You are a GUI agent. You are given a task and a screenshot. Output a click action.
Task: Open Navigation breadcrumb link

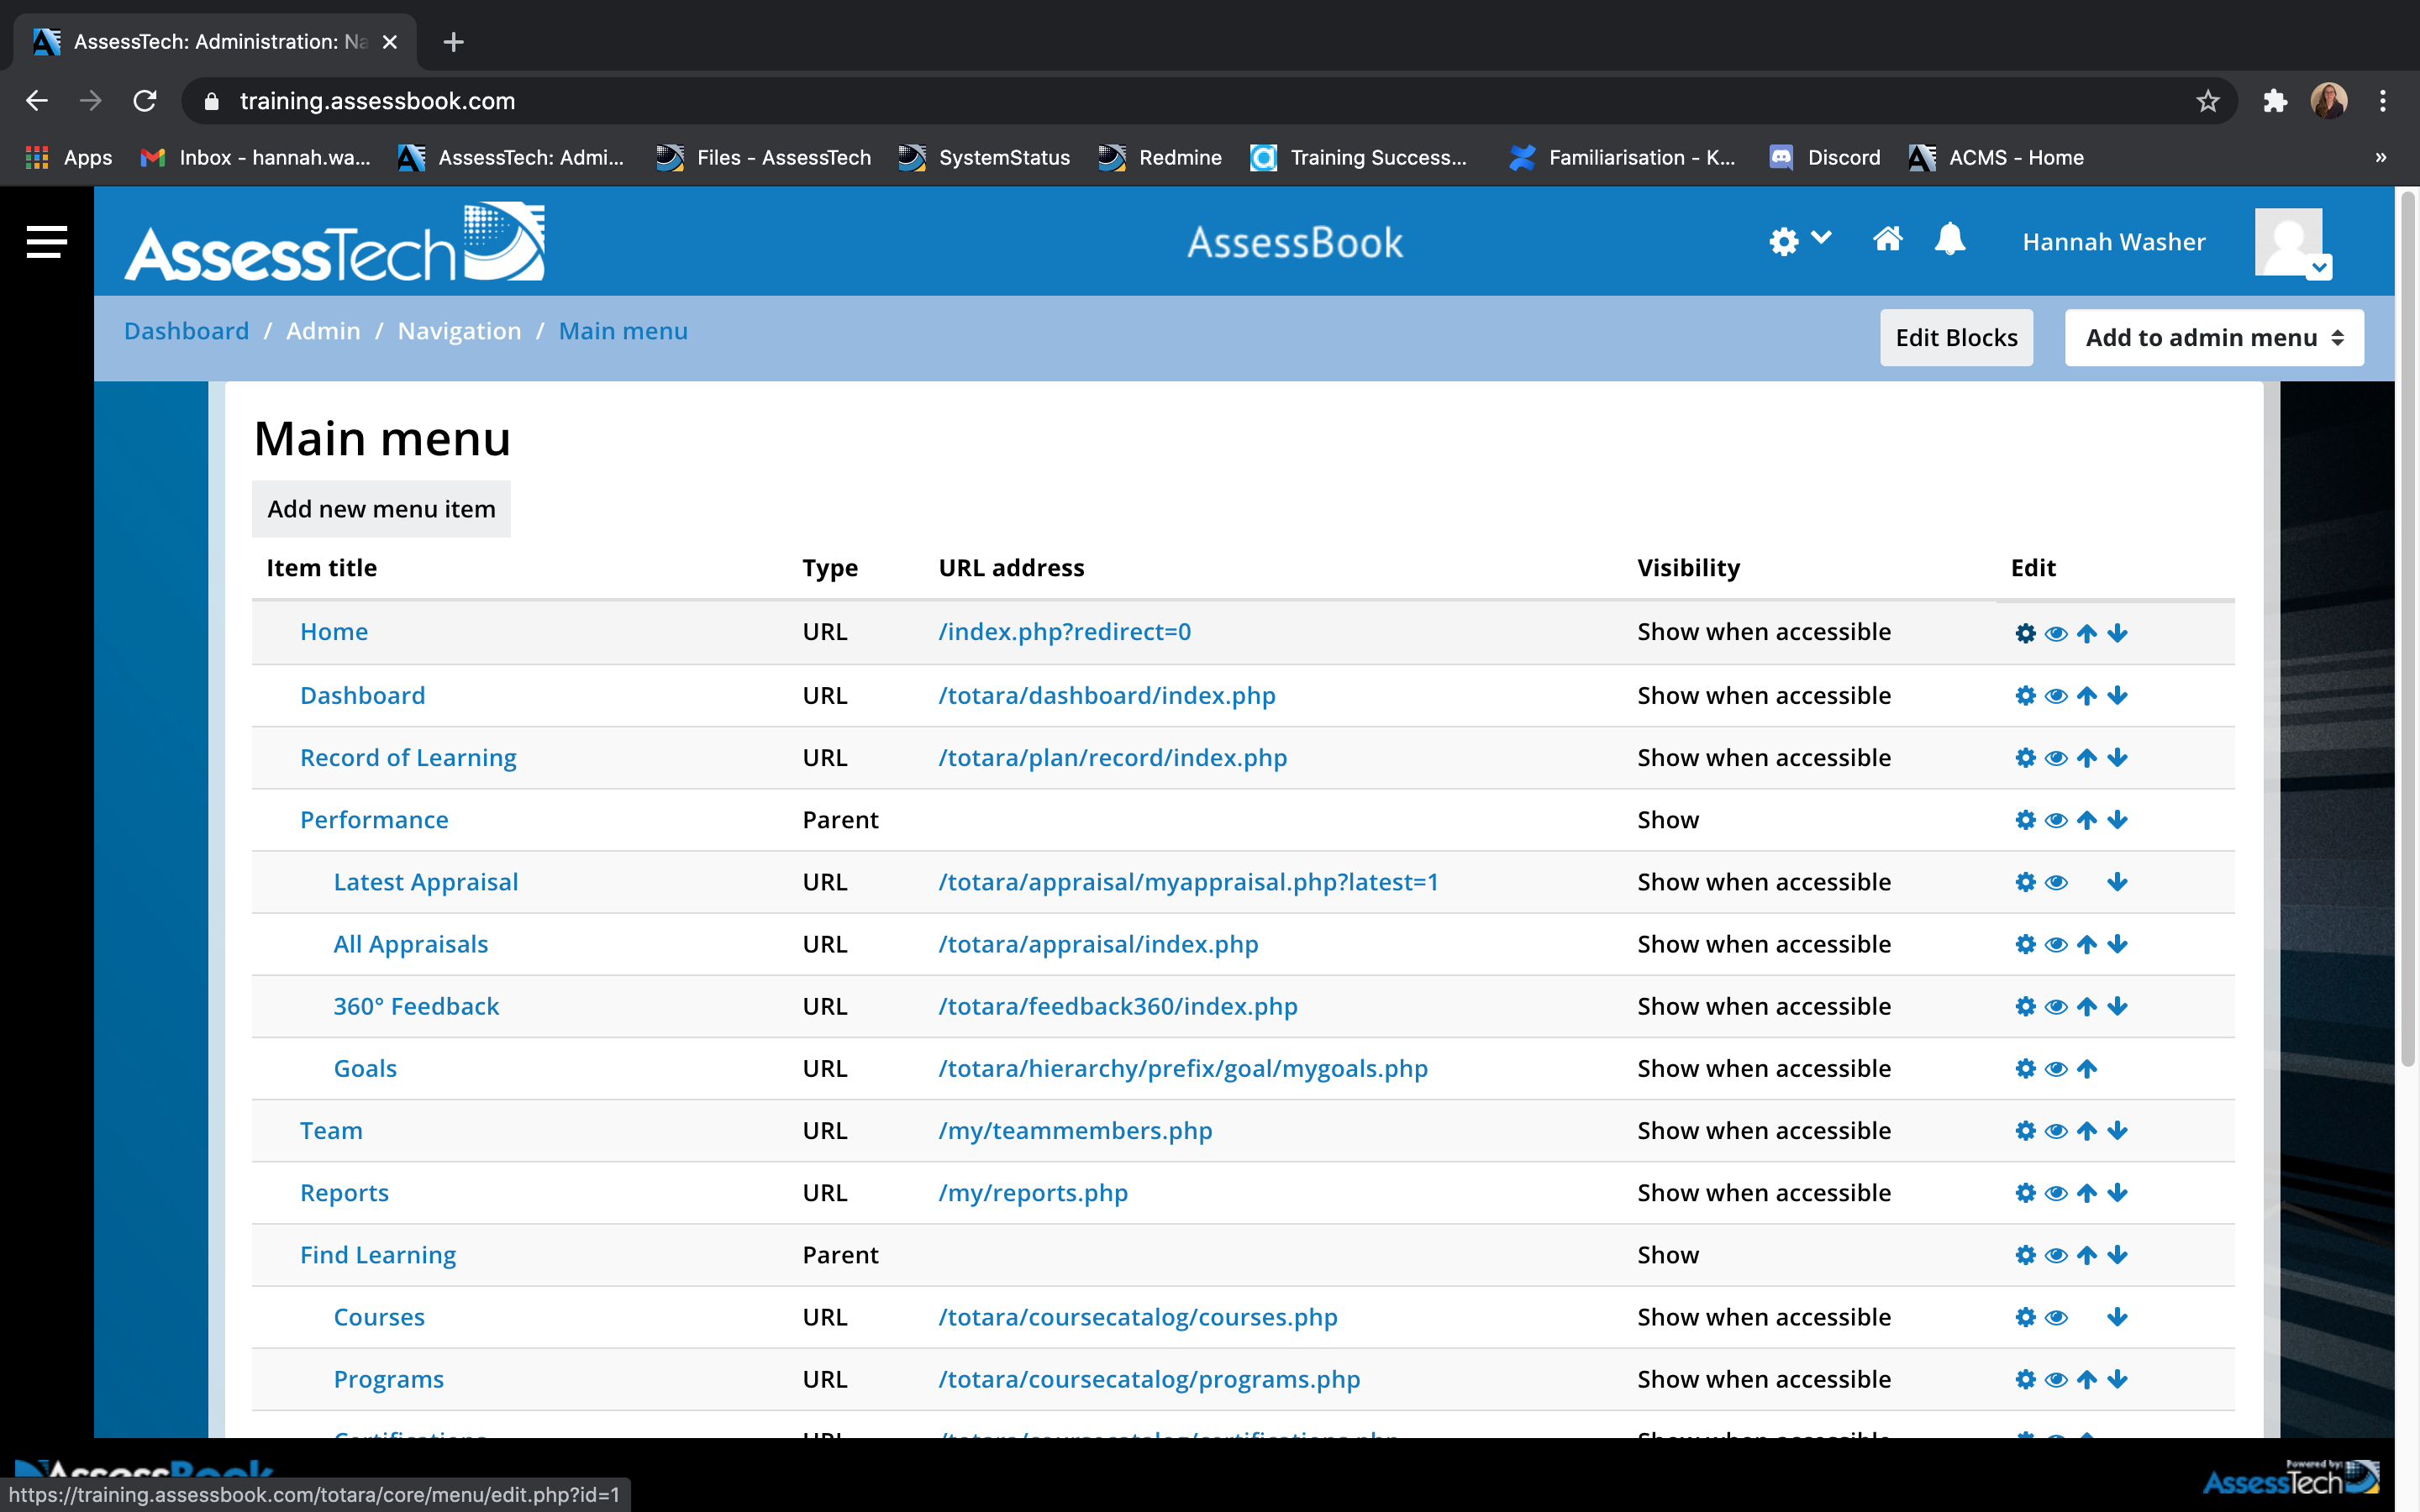click(x=459, y=331)
